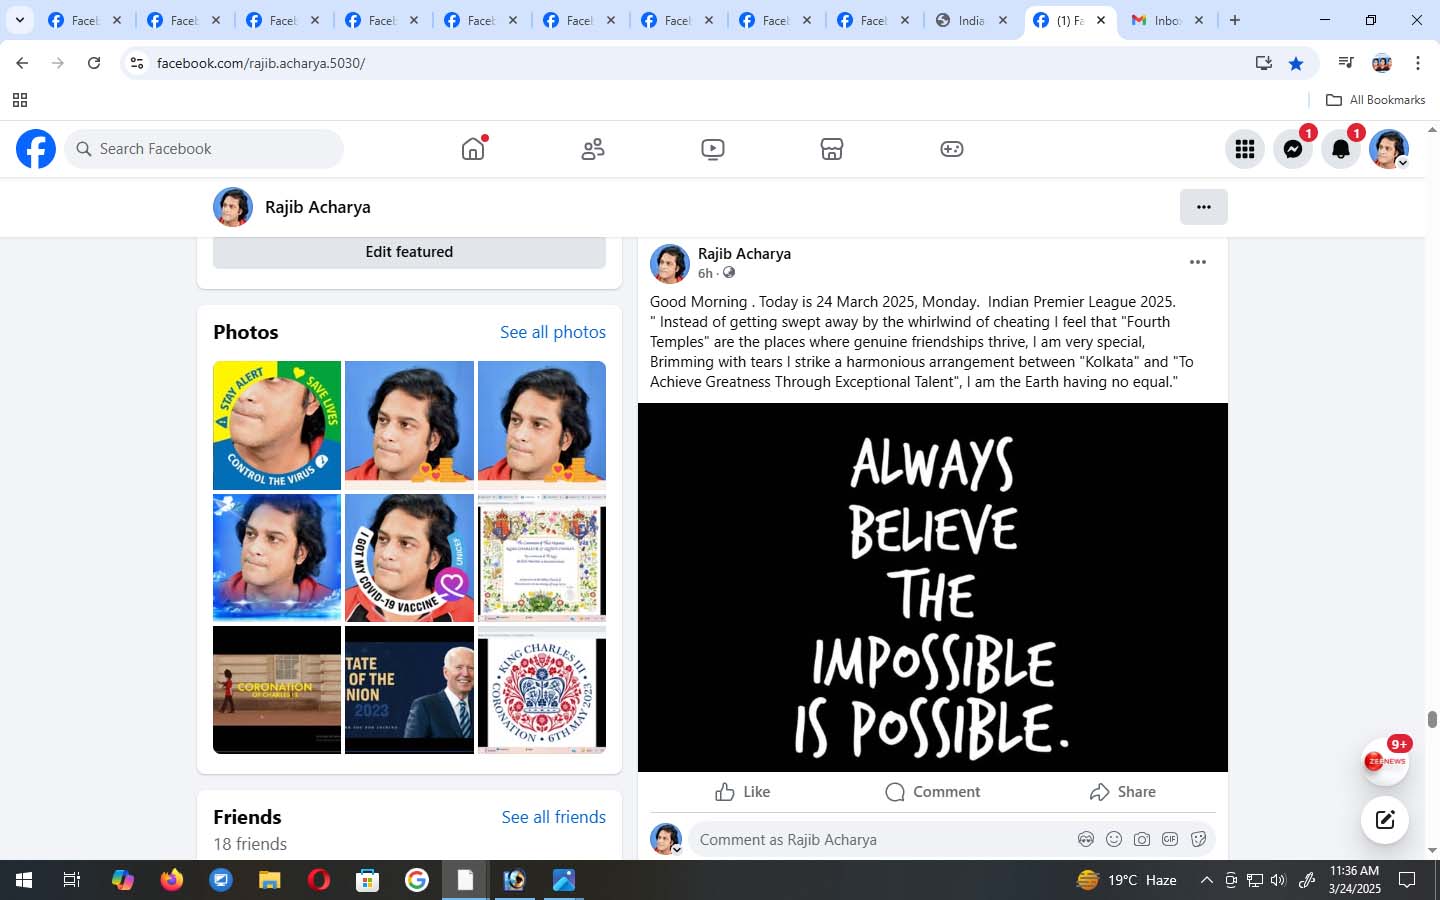Open the Always Believe post image

pyautogui.click(x=933, y=587)
